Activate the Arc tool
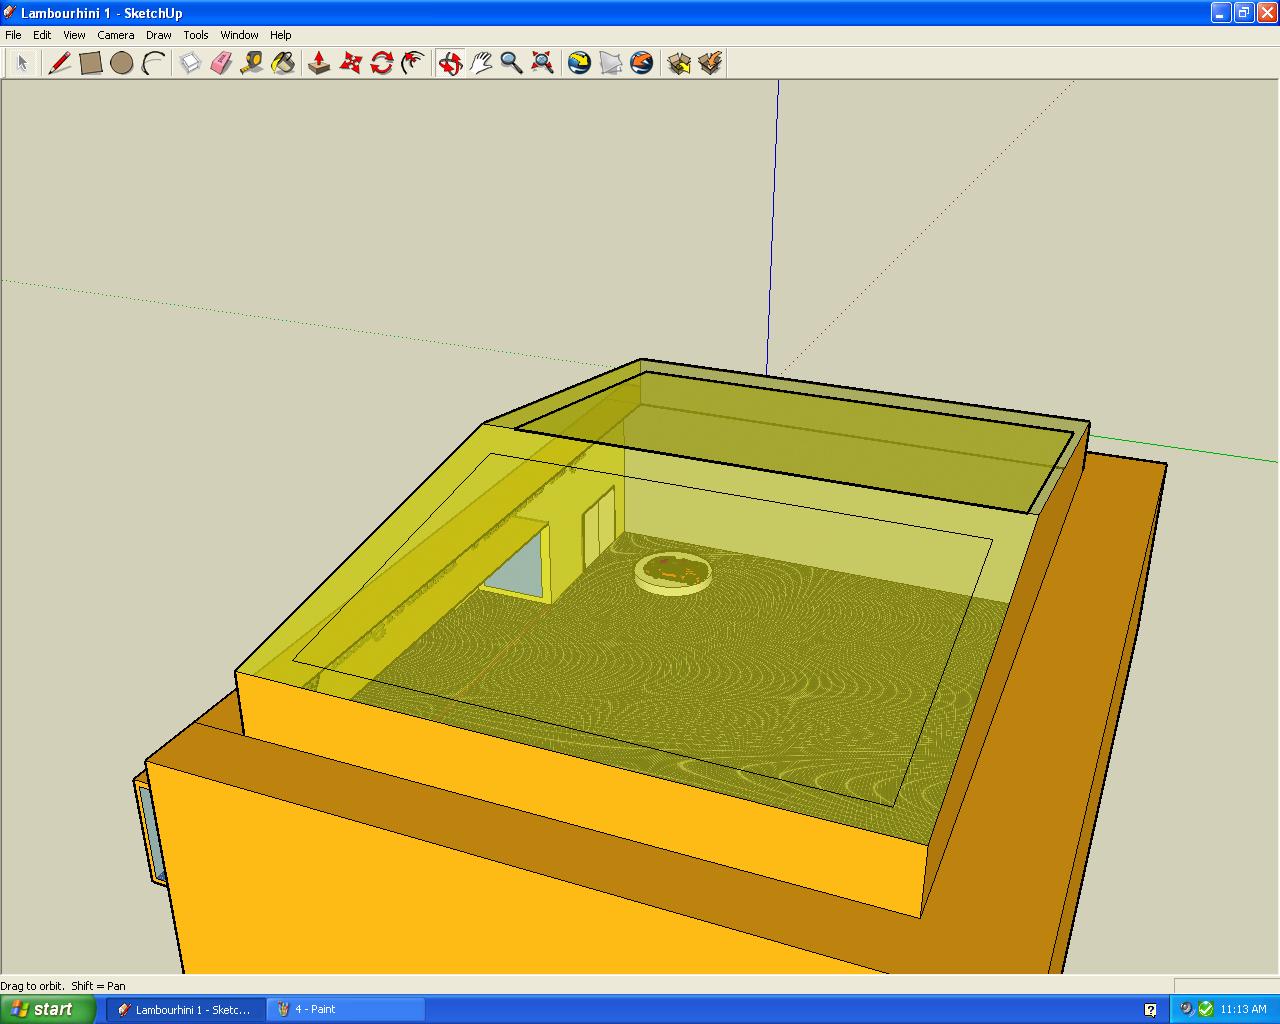This screenshot has width=1280, height=1024. pyautogui.click(x=153, y=63)
